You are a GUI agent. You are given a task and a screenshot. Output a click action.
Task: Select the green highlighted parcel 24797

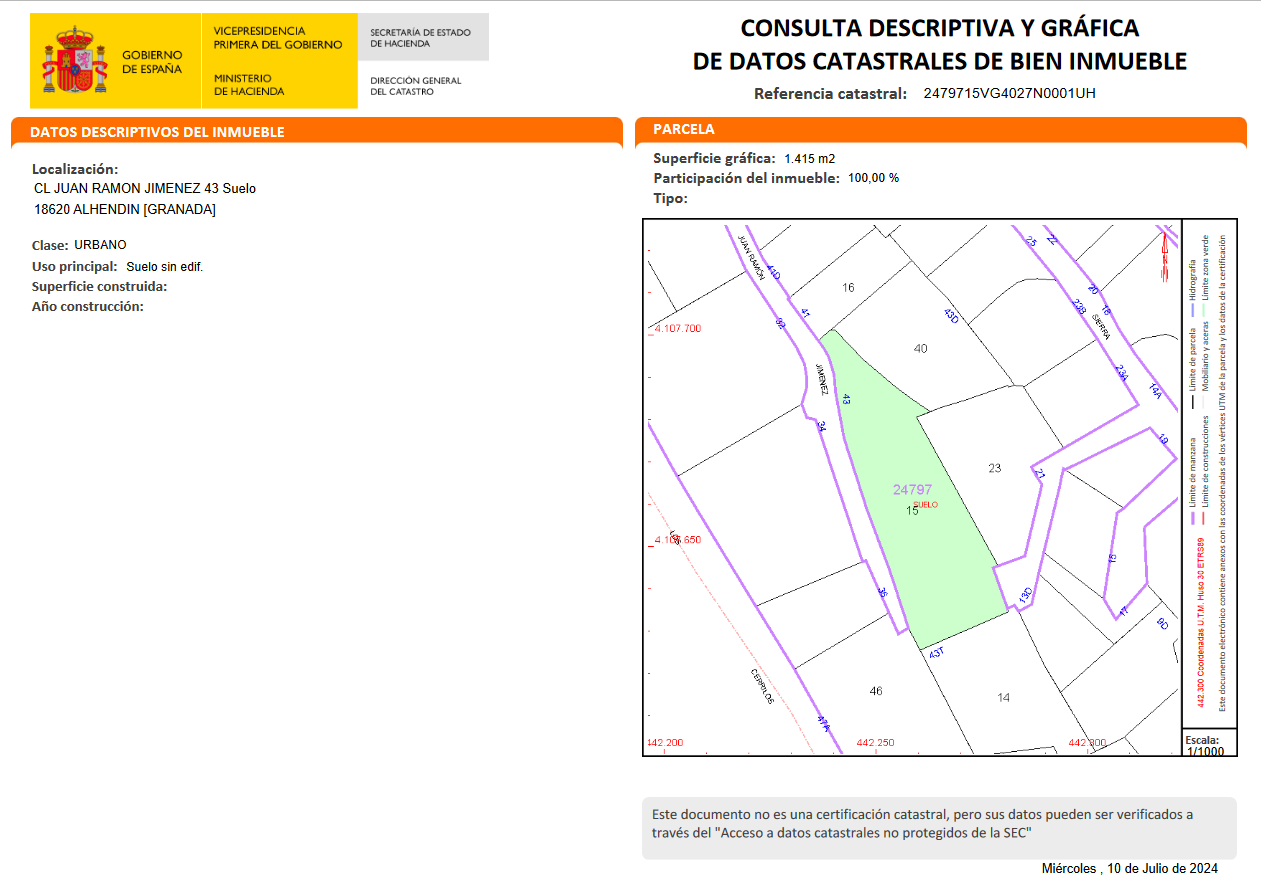point(915,500)
